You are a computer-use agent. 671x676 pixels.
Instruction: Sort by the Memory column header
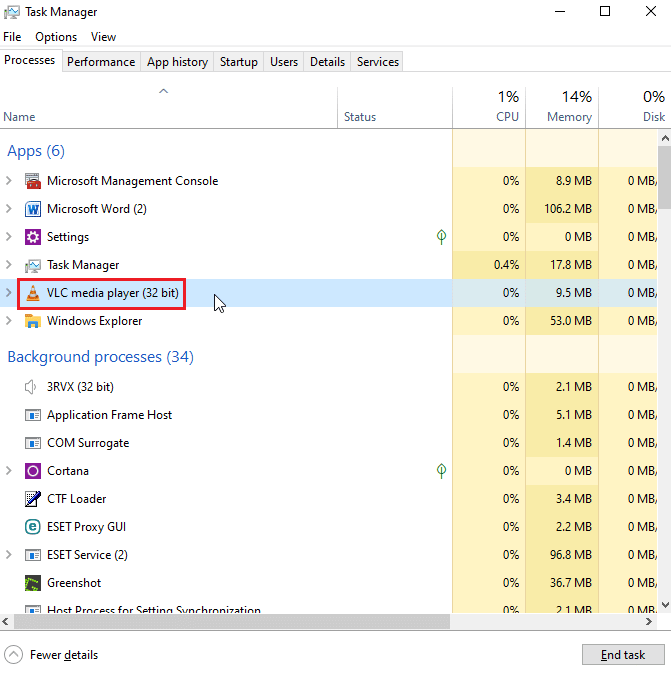coord(562,108)
